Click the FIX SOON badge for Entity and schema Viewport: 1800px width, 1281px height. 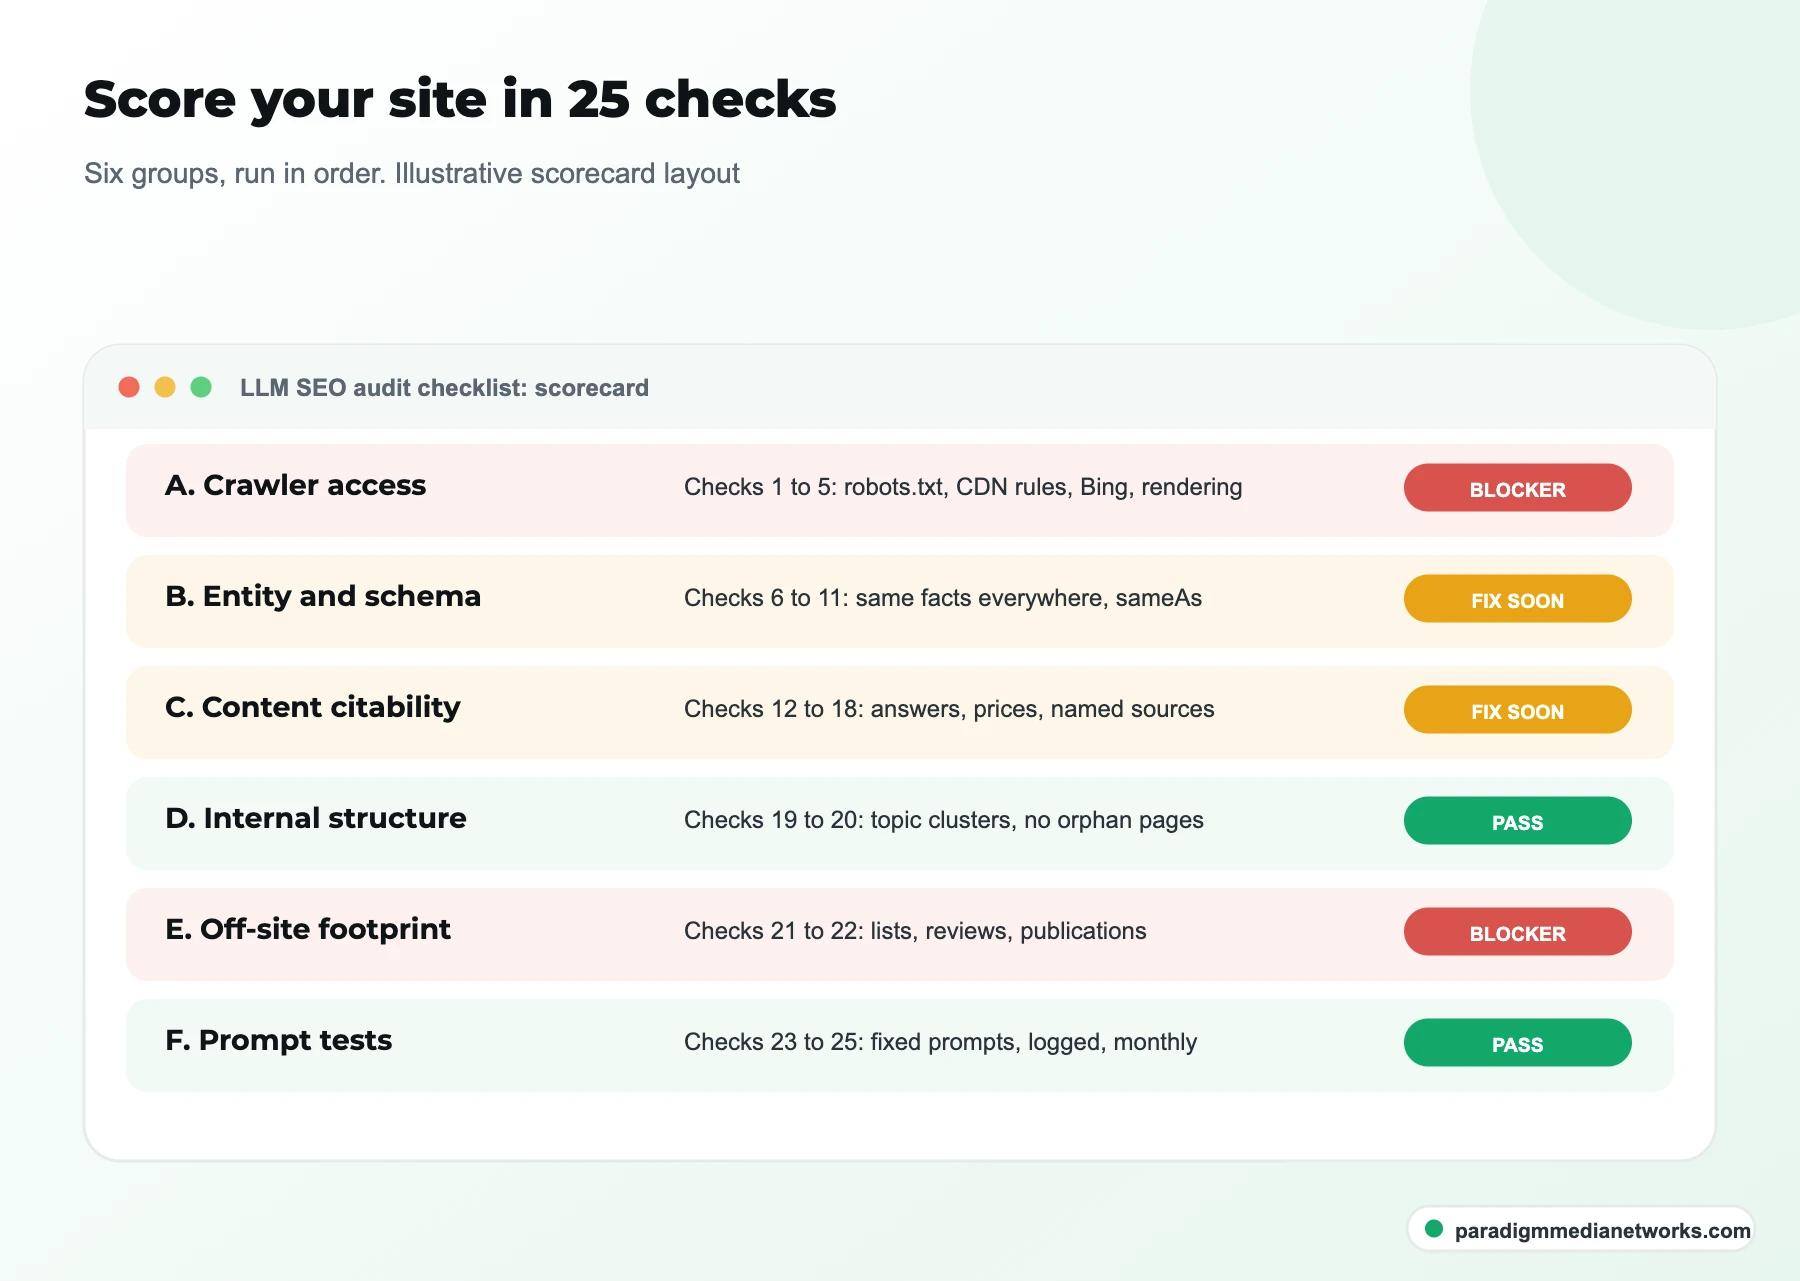pyautogui.click(x=1517, y=599)
